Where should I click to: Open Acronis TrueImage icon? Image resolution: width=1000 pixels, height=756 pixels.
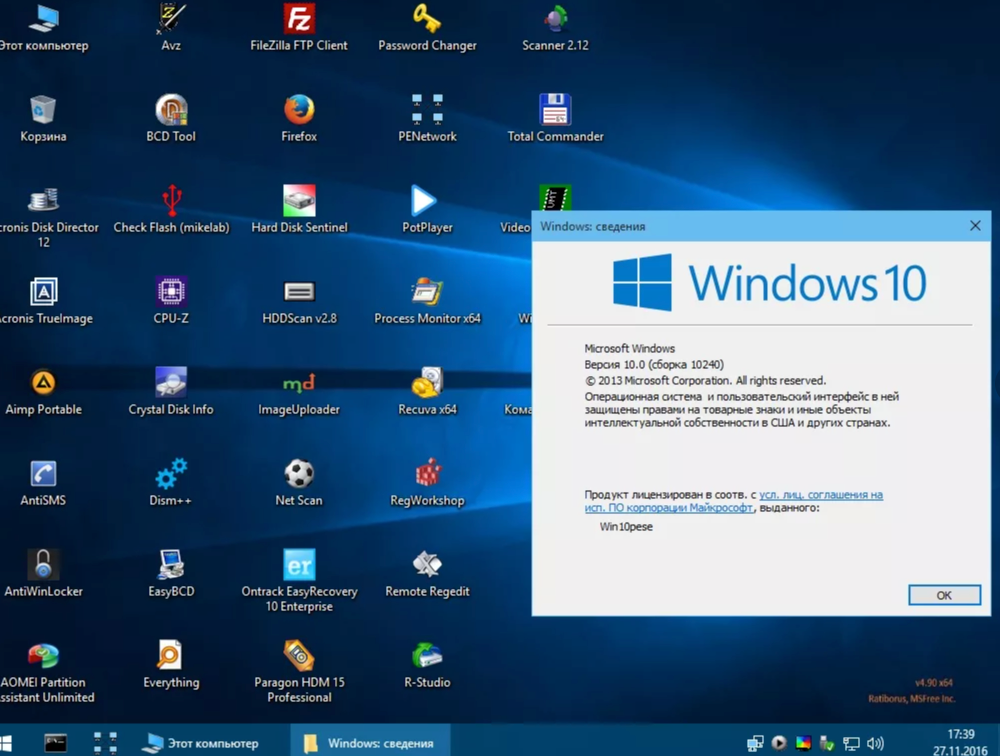[43, 300]
